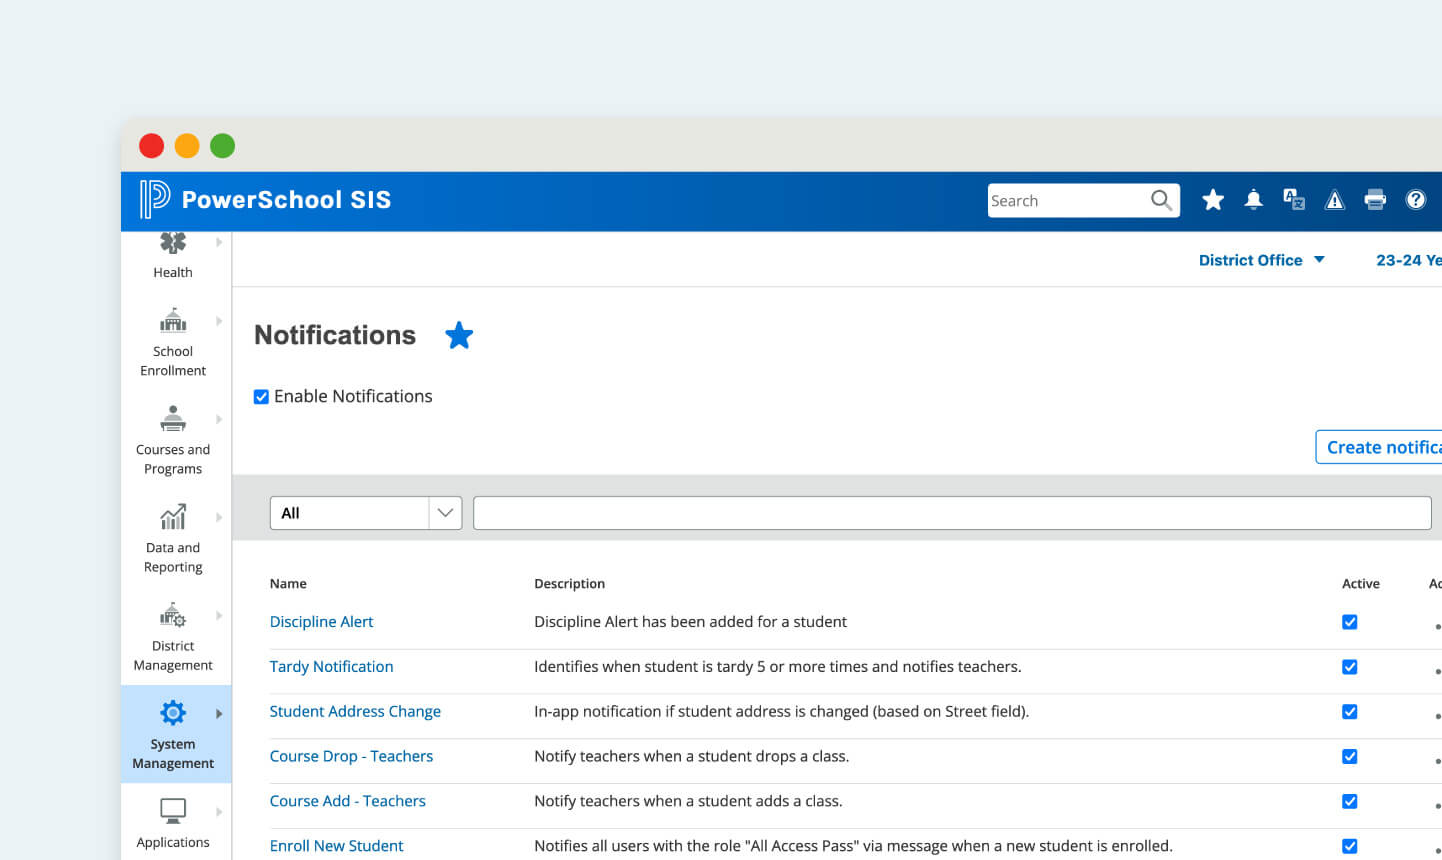Click the Create notification button
The image size is (1442, 860).
(x=1380, y=447)
